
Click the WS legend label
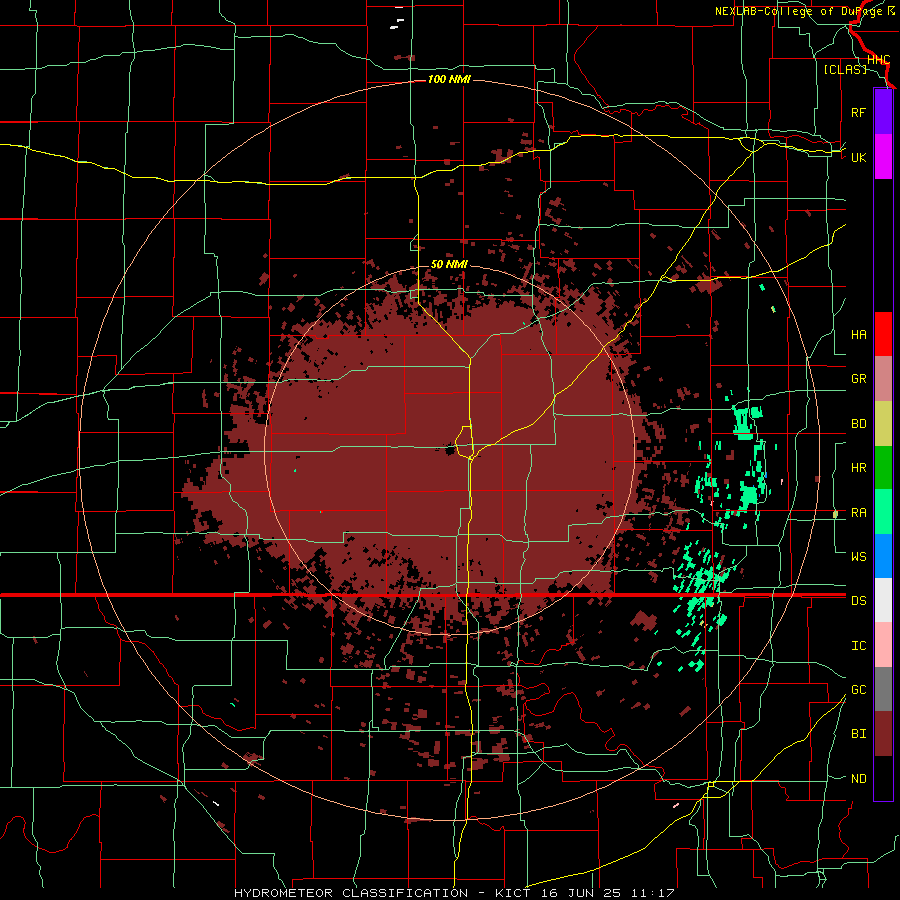[858, 557]
